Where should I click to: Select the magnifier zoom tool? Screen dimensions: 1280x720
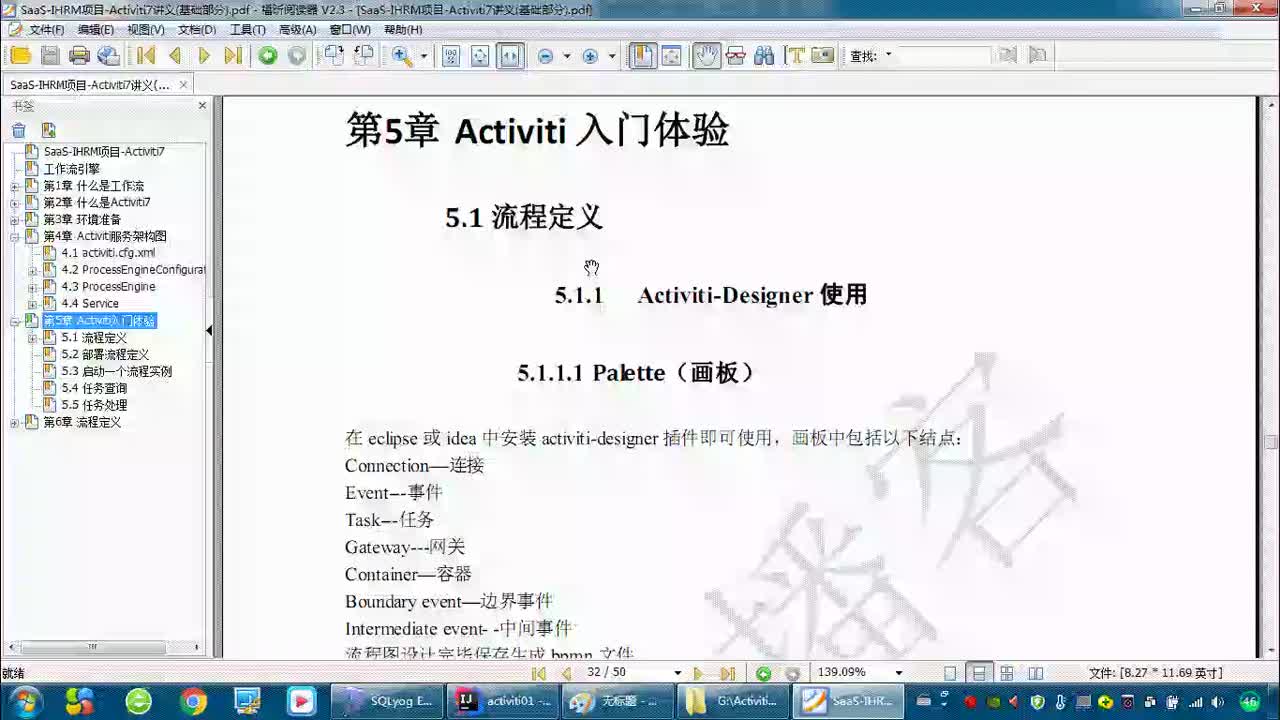(x=402, y=56)
